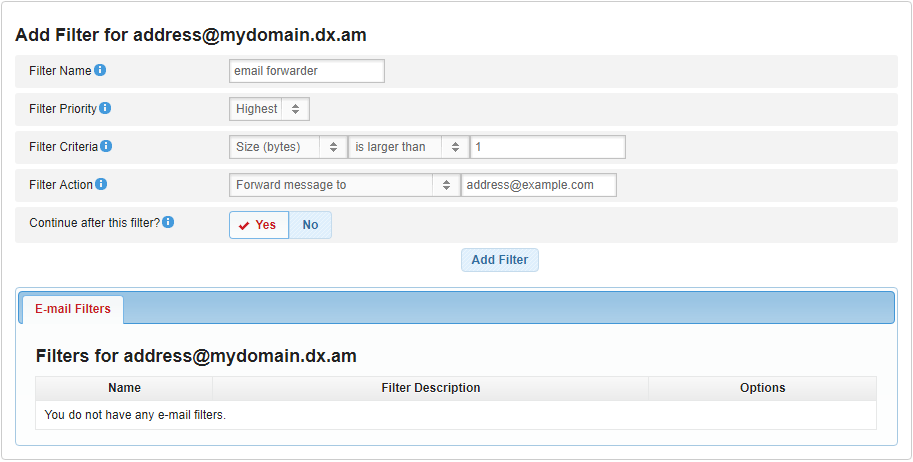
Task: Click the info icon beside Filter Action
Action: [x=101, y=184]
